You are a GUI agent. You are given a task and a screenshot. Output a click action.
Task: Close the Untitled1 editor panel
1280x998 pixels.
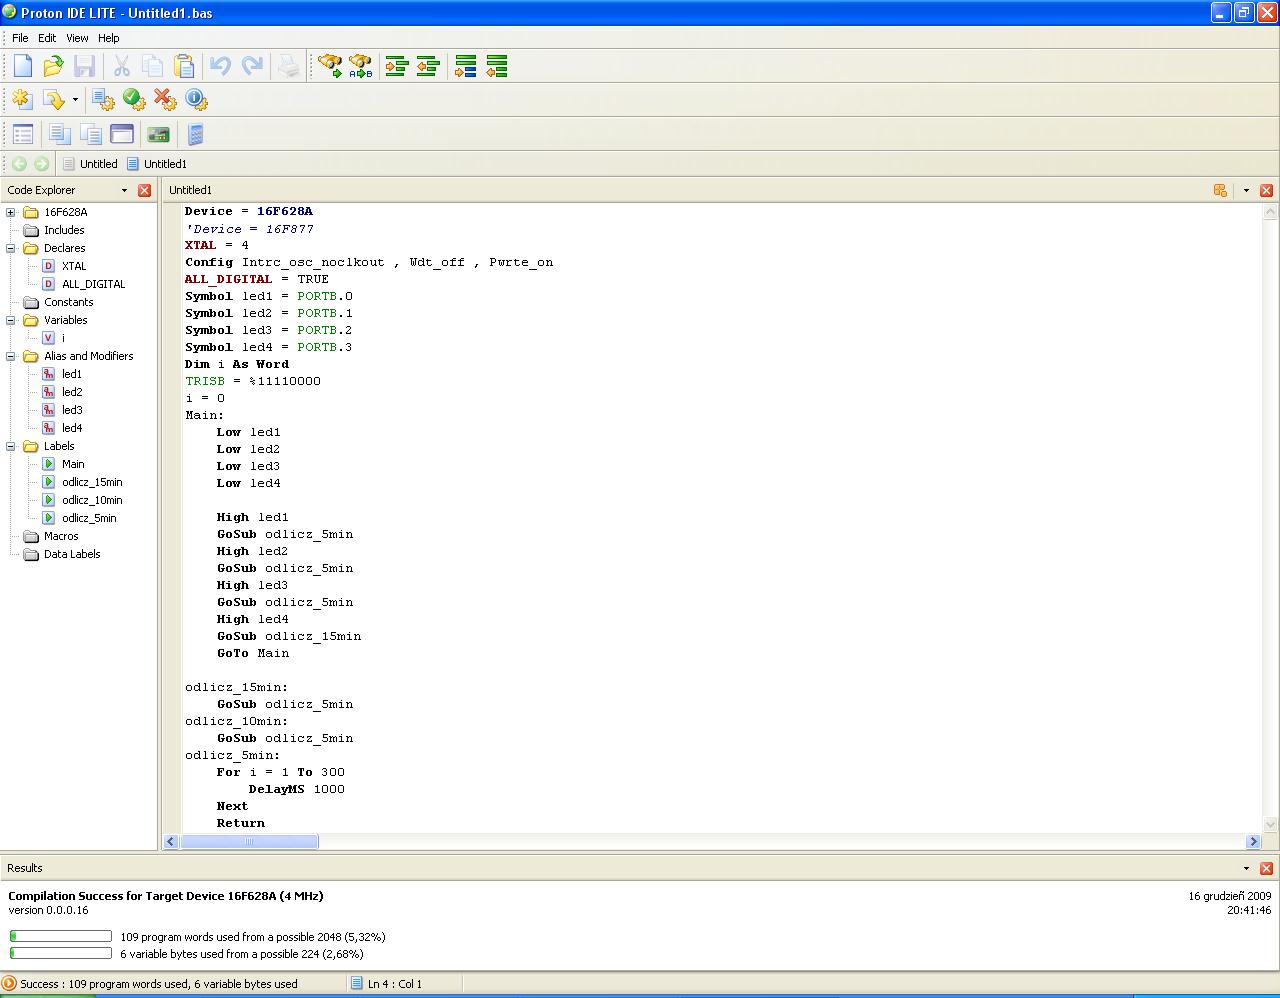(x=1266, y=190)
